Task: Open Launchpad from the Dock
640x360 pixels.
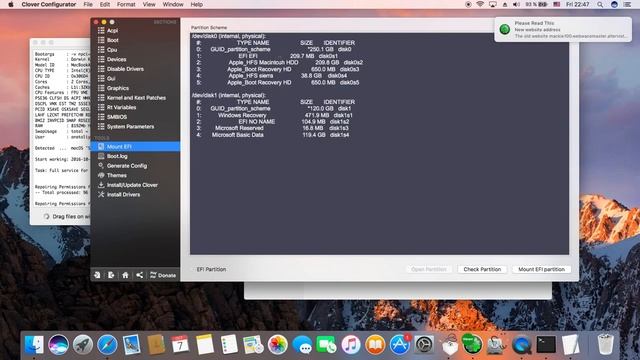Action: pyautogui.click(x=83, y=345)
